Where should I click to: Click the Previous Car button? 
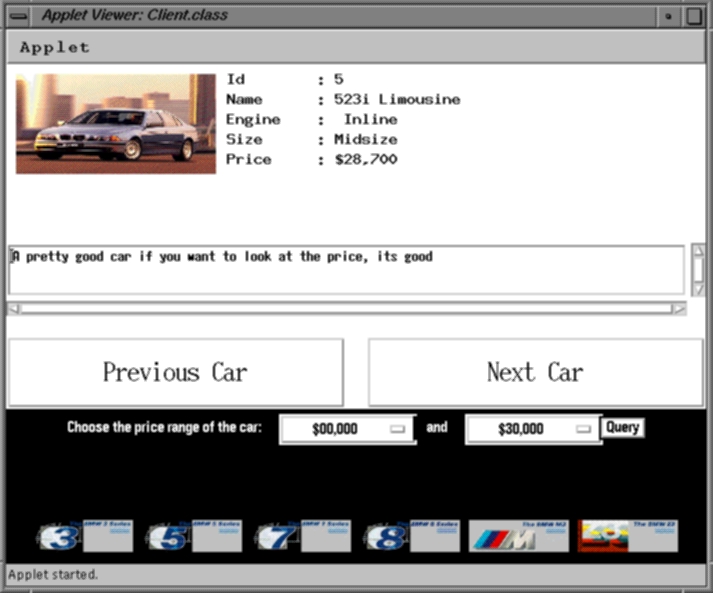[x=176, y=372]
